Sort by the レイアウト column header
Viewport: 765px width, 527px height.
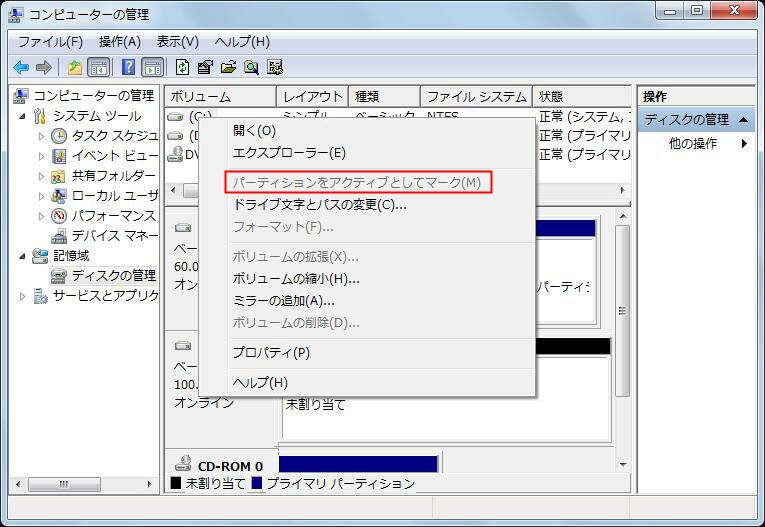pyautogui.click(x=313, y=97)
